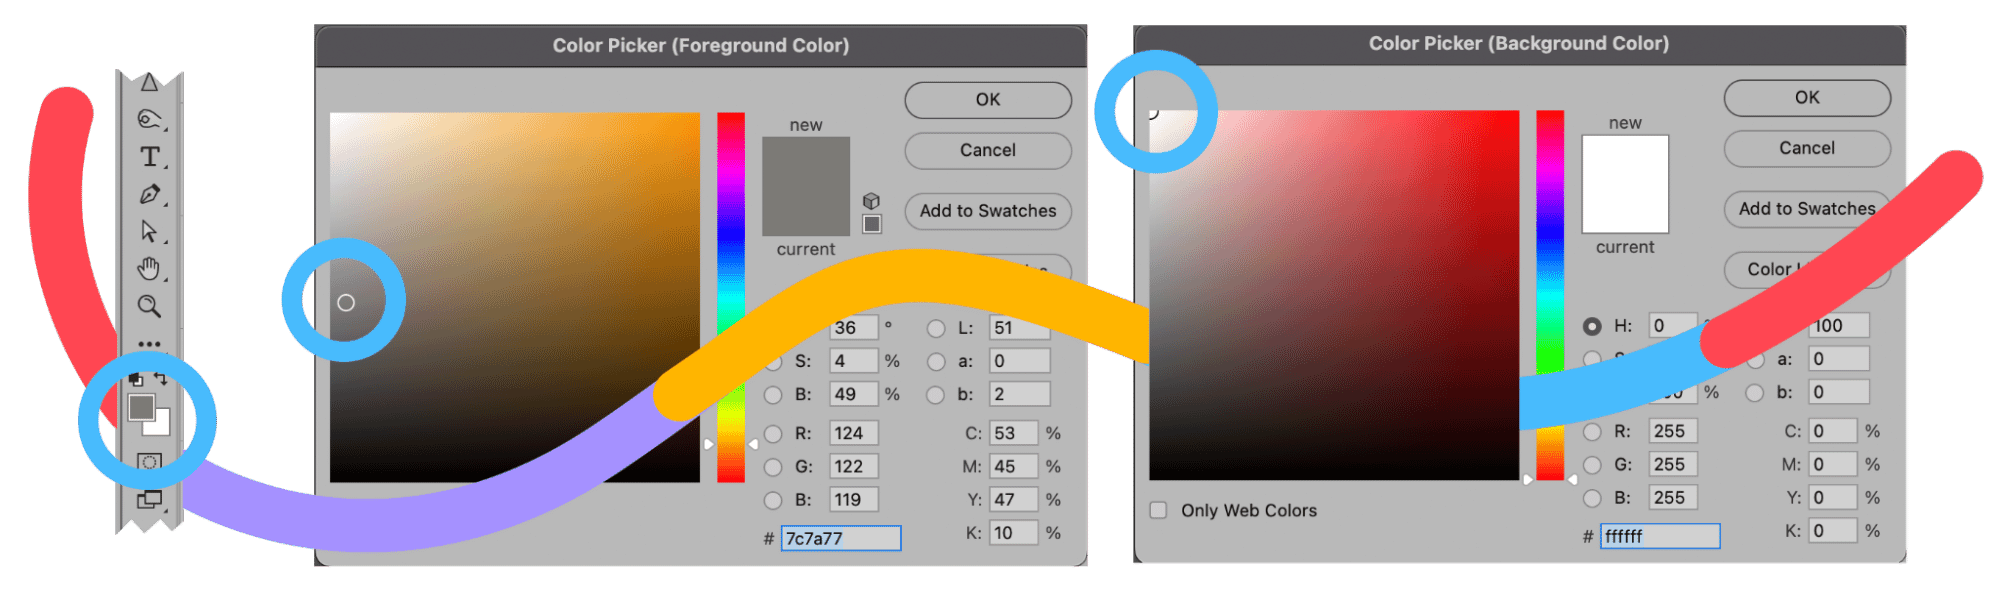Click Add to Swatches in Foreground picker
Image resolution: width=1999 pixels, height=595 pixels.
pos(987,211)
